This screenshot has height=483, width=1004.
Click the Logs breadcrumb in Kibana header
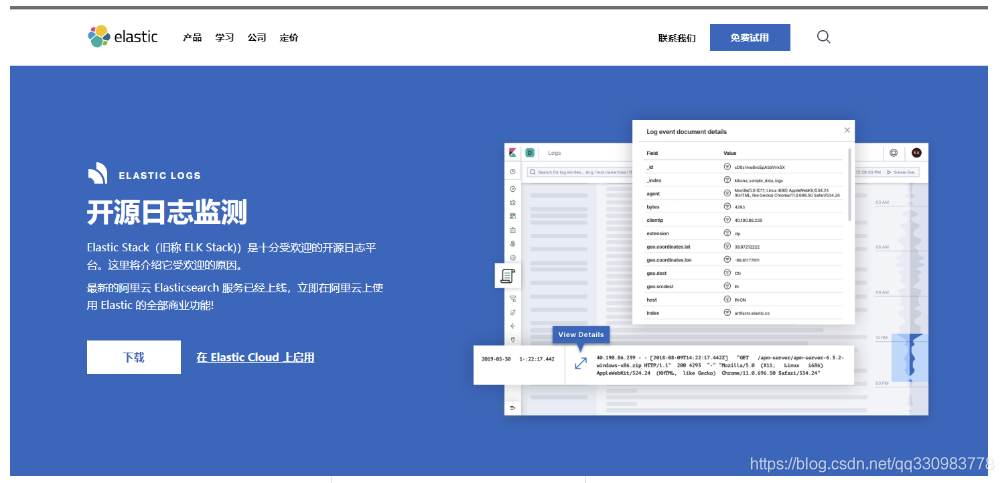click(555, 153)
